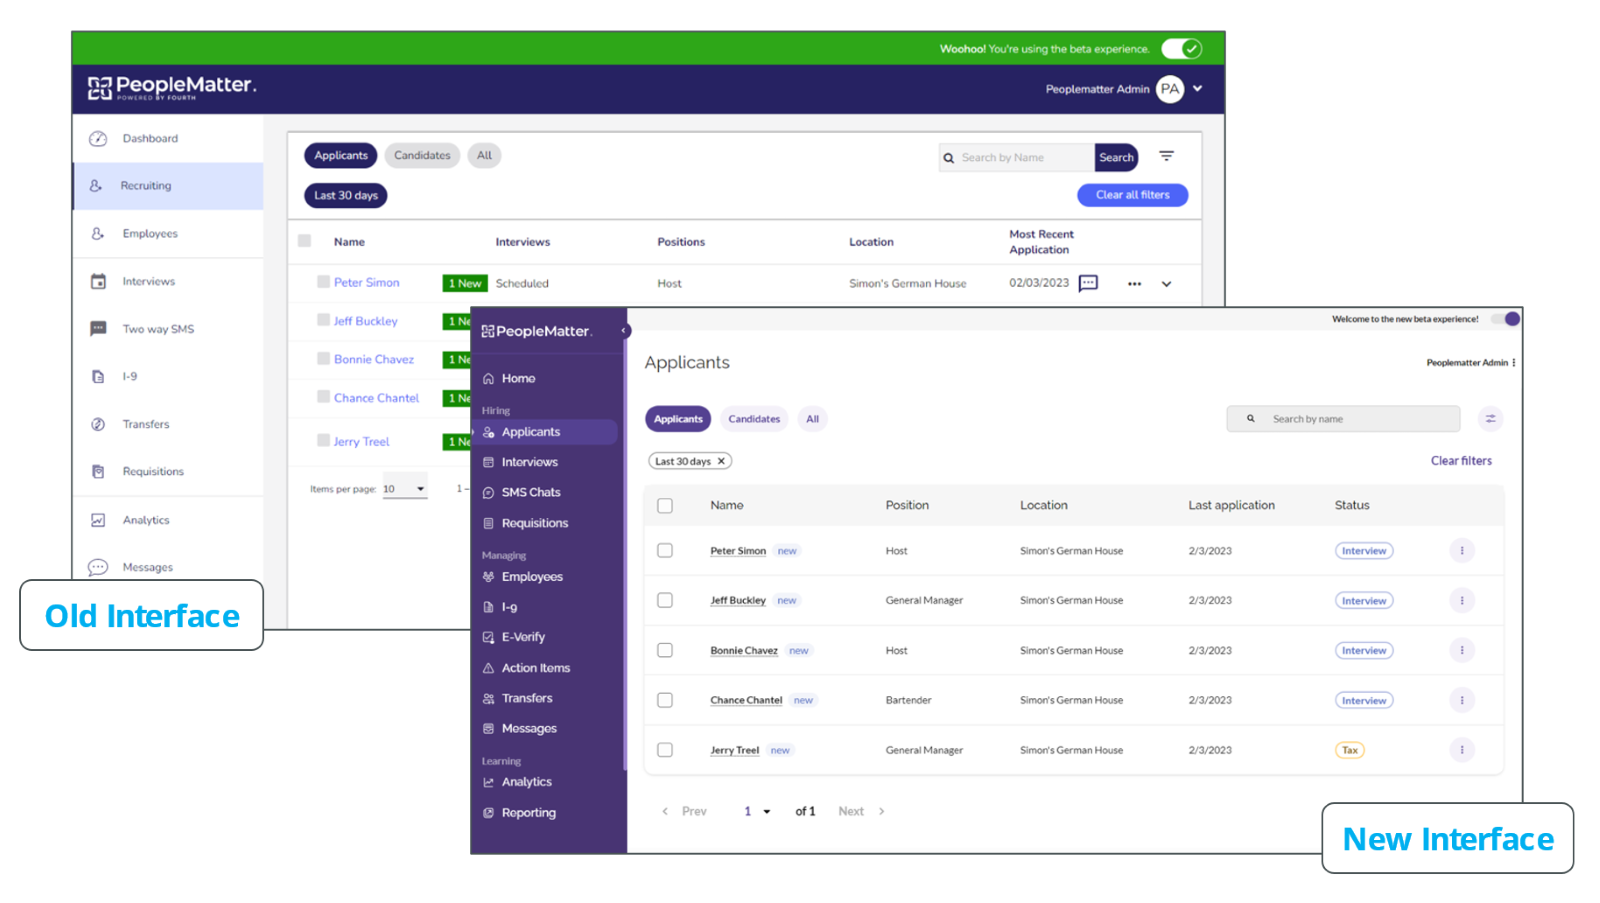Remove the Last 30 days filter chip

point(721,461)
